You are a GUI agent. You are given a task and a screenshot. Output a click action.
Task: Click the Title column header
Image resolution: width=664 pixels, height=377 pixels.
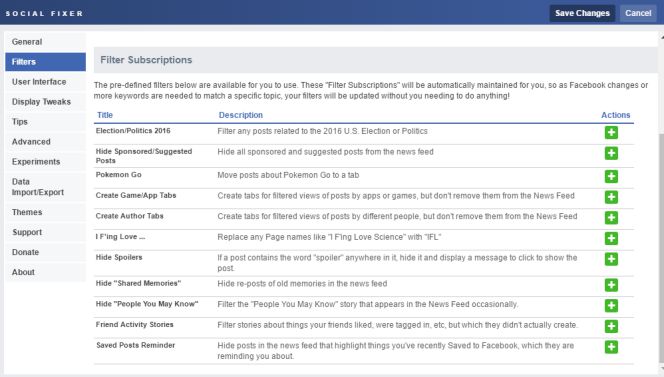click(105, 115)
